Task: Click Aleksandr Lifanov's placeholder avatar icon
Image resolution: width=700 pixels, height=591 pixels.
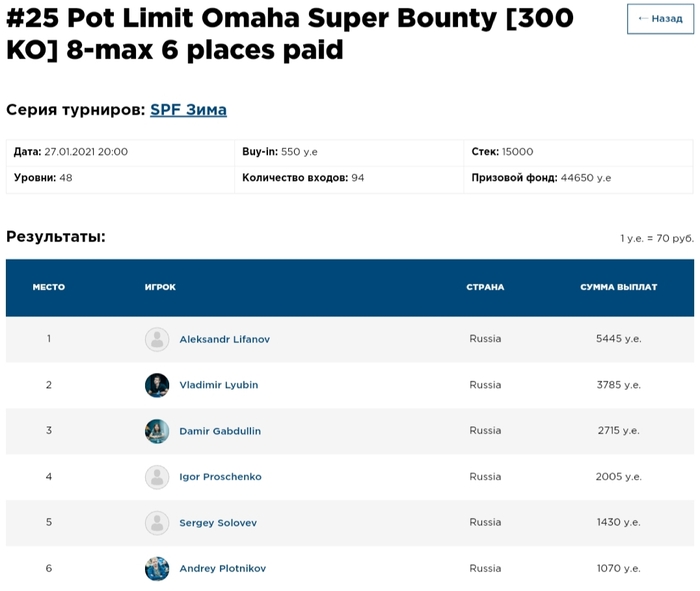Action: point(157,339)
